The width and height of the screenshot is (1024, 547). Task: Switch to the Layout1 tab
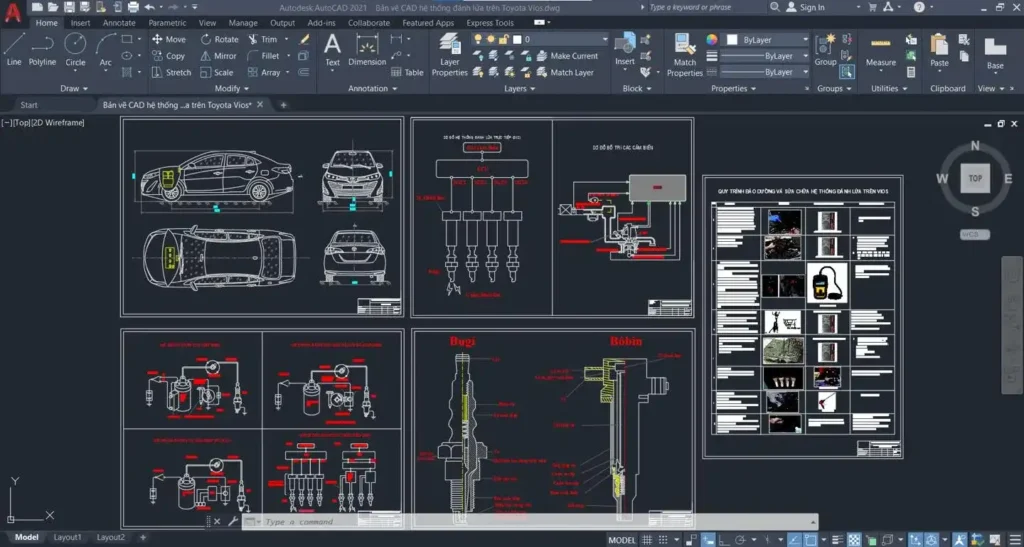pos(67,537)
